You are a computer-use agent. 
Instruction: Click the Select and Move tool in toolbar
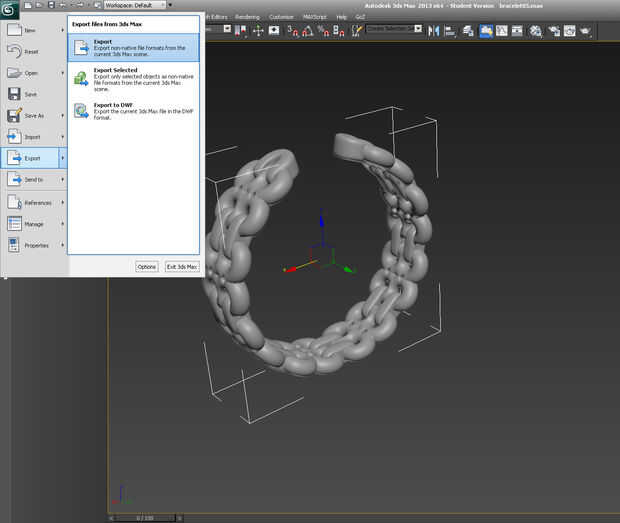click(x=258, y=31)
